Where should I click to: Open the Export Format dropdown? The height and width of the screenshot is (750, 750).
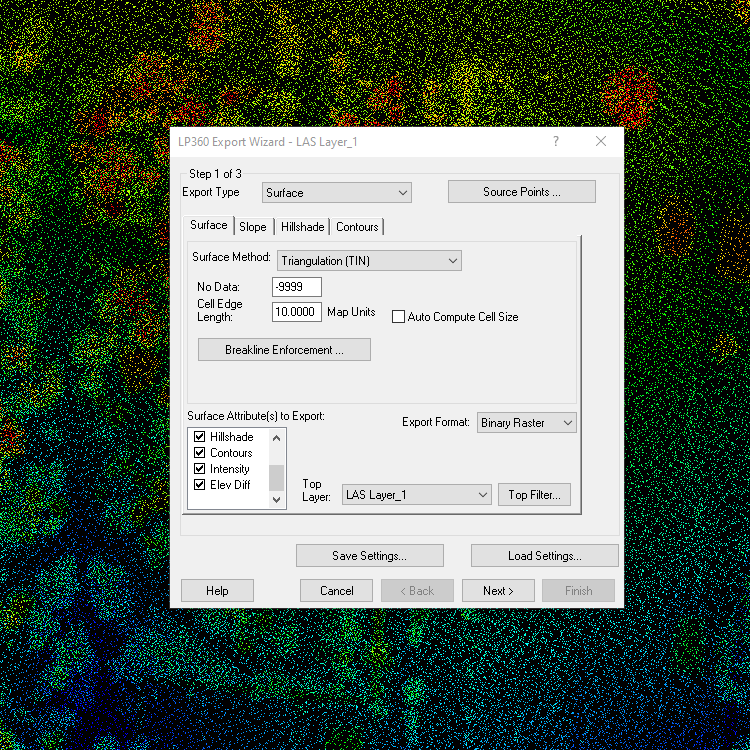(527, 423)
